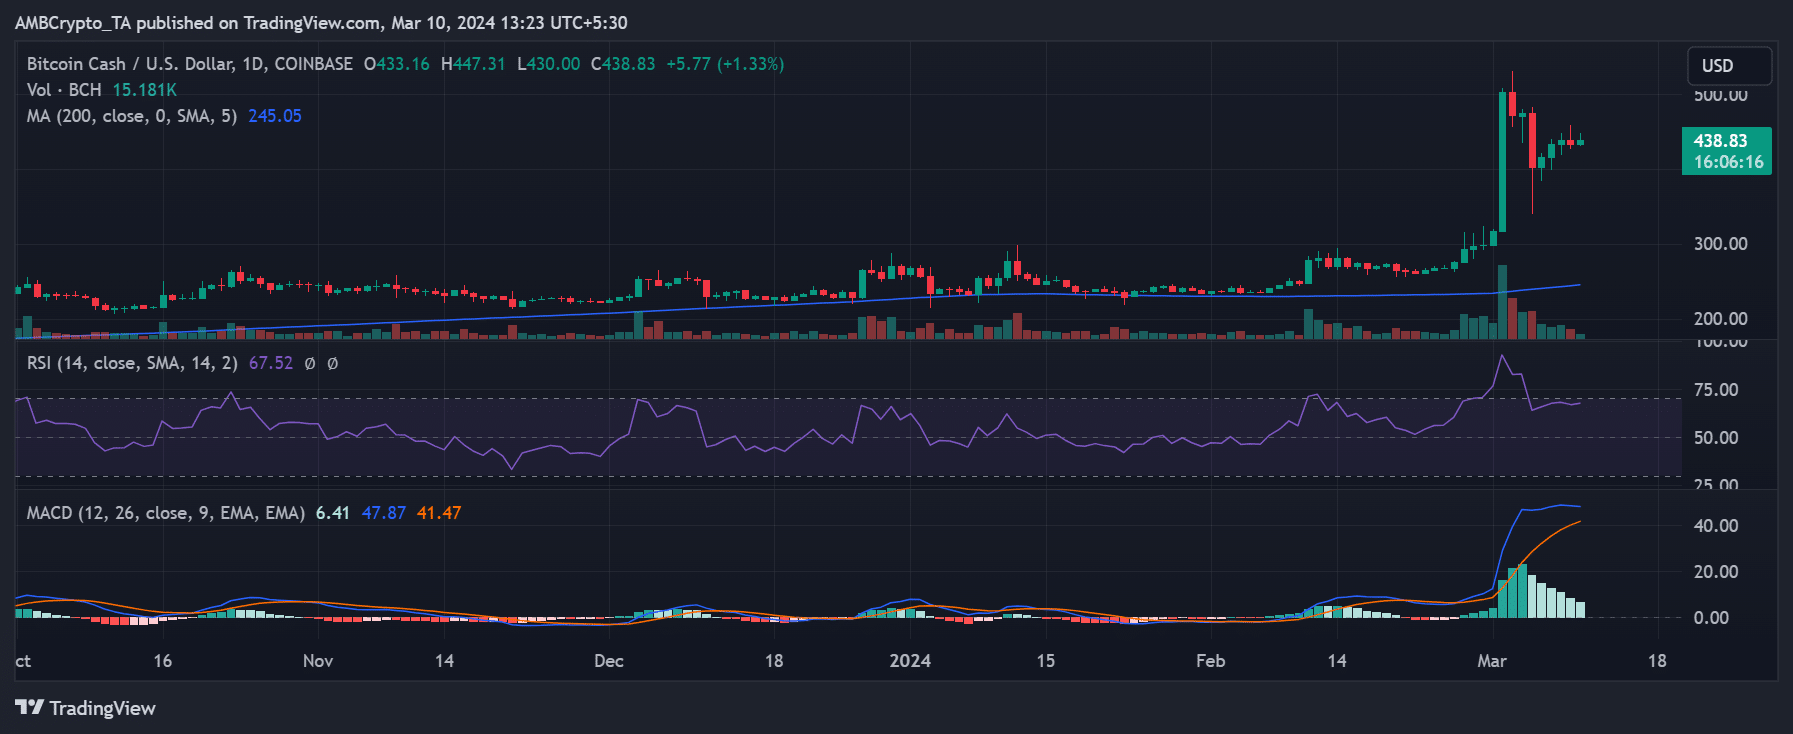The width and height of the screenshot is (1793, 734).
Task: Click the MACD 20.00 axis label
Action: click(1716, 572)
